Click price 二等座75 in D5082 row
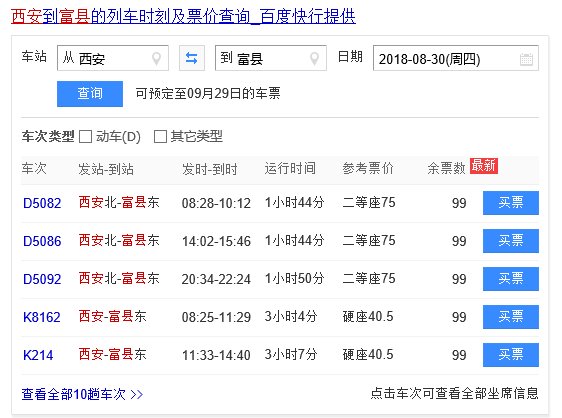562x418 pixels. tap(369, 203)
